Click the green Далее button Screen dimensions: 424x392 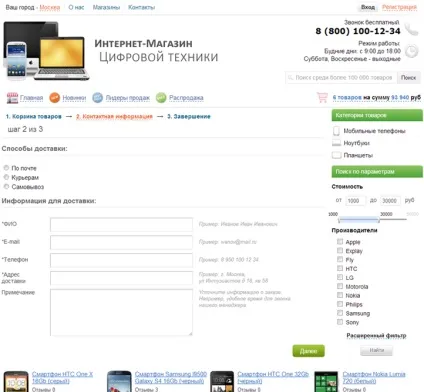click(x=308, y=351)
